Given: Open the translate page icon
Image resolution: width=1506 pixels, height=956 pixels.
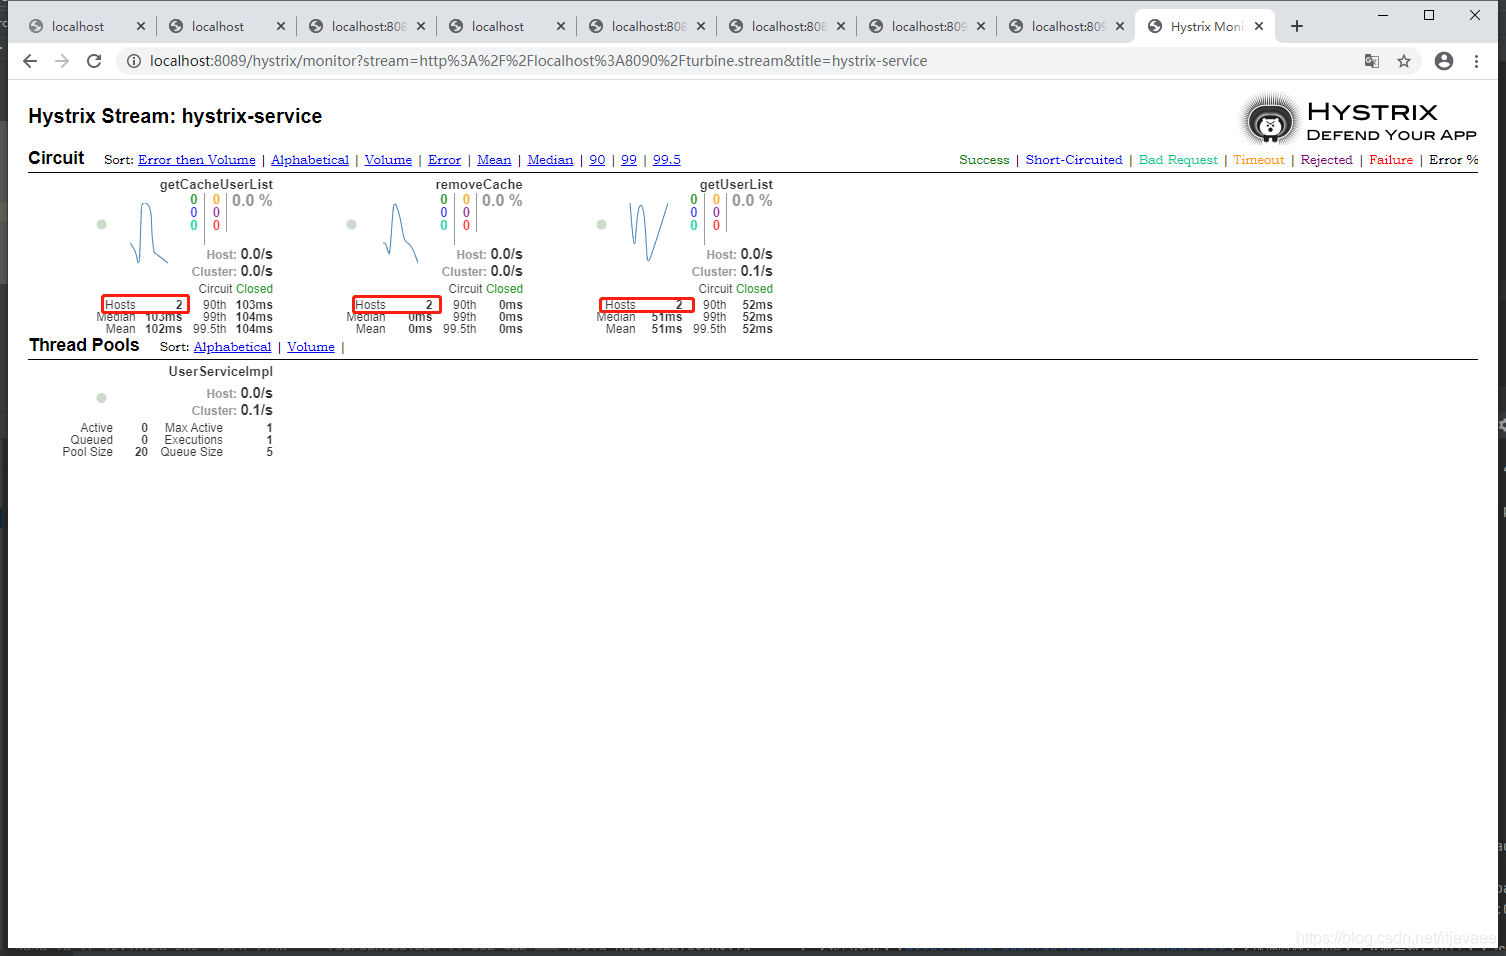Looking at the screenshot, I should [1372, 61].
